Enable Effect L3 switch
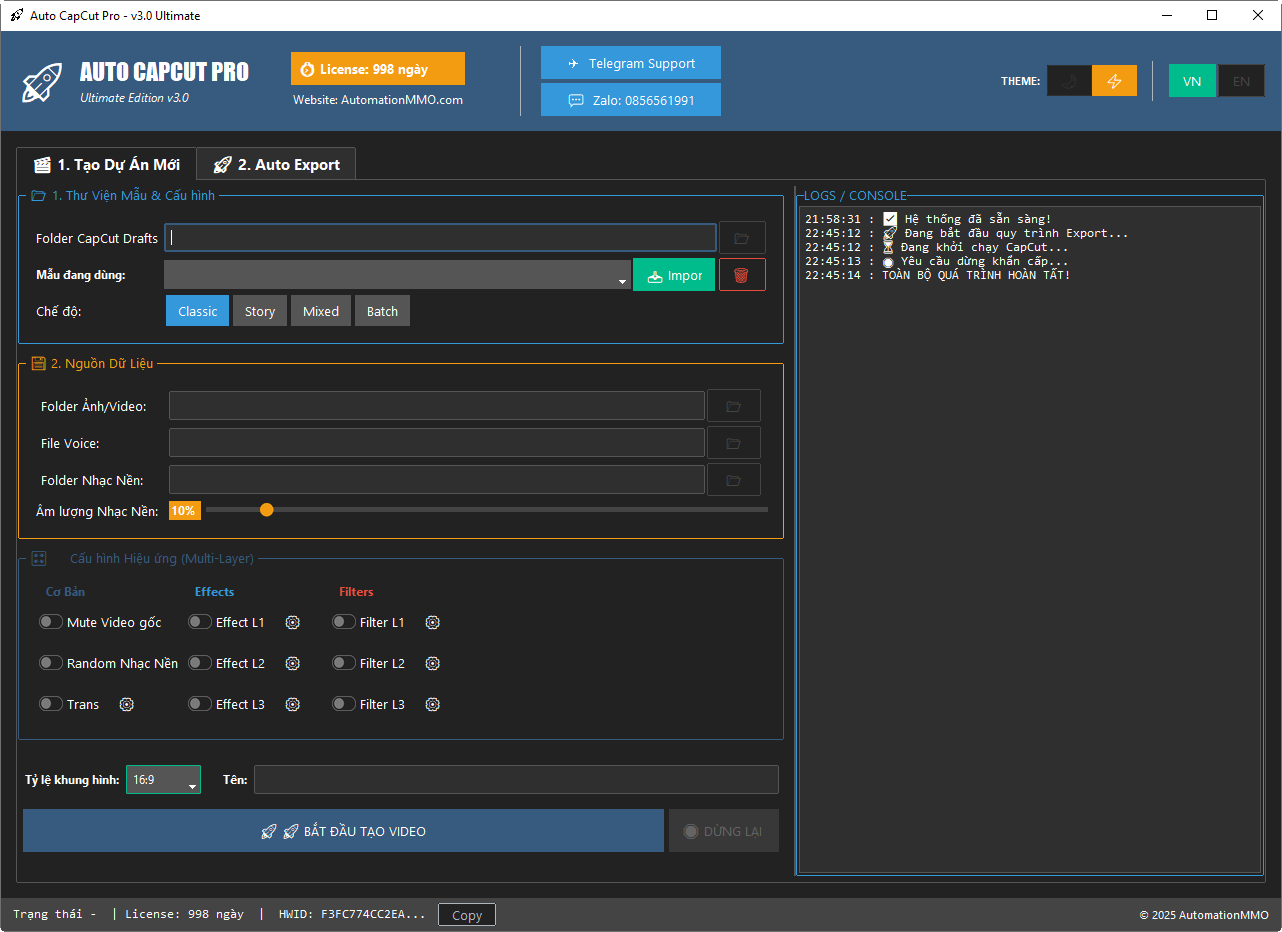The image size is (1282, 932). click(x=200, y=704)
